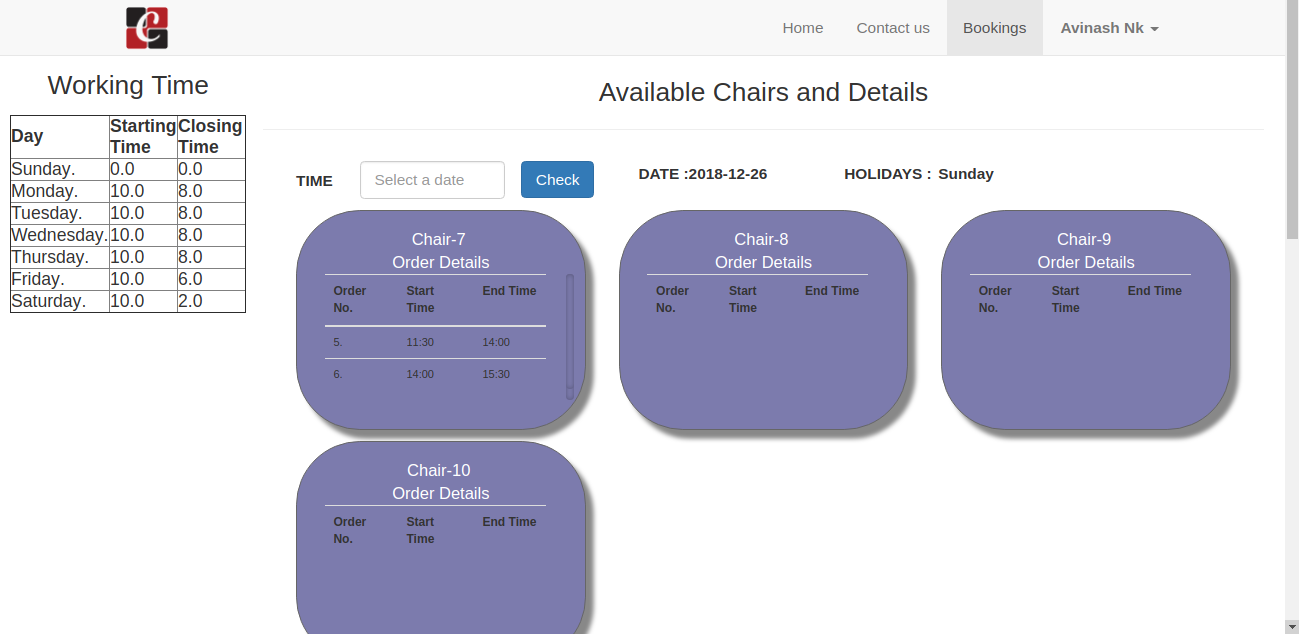This screenshot has height=634, width=1299.
Task: Click the page scrollbar up arrow
Action: 1291,7
